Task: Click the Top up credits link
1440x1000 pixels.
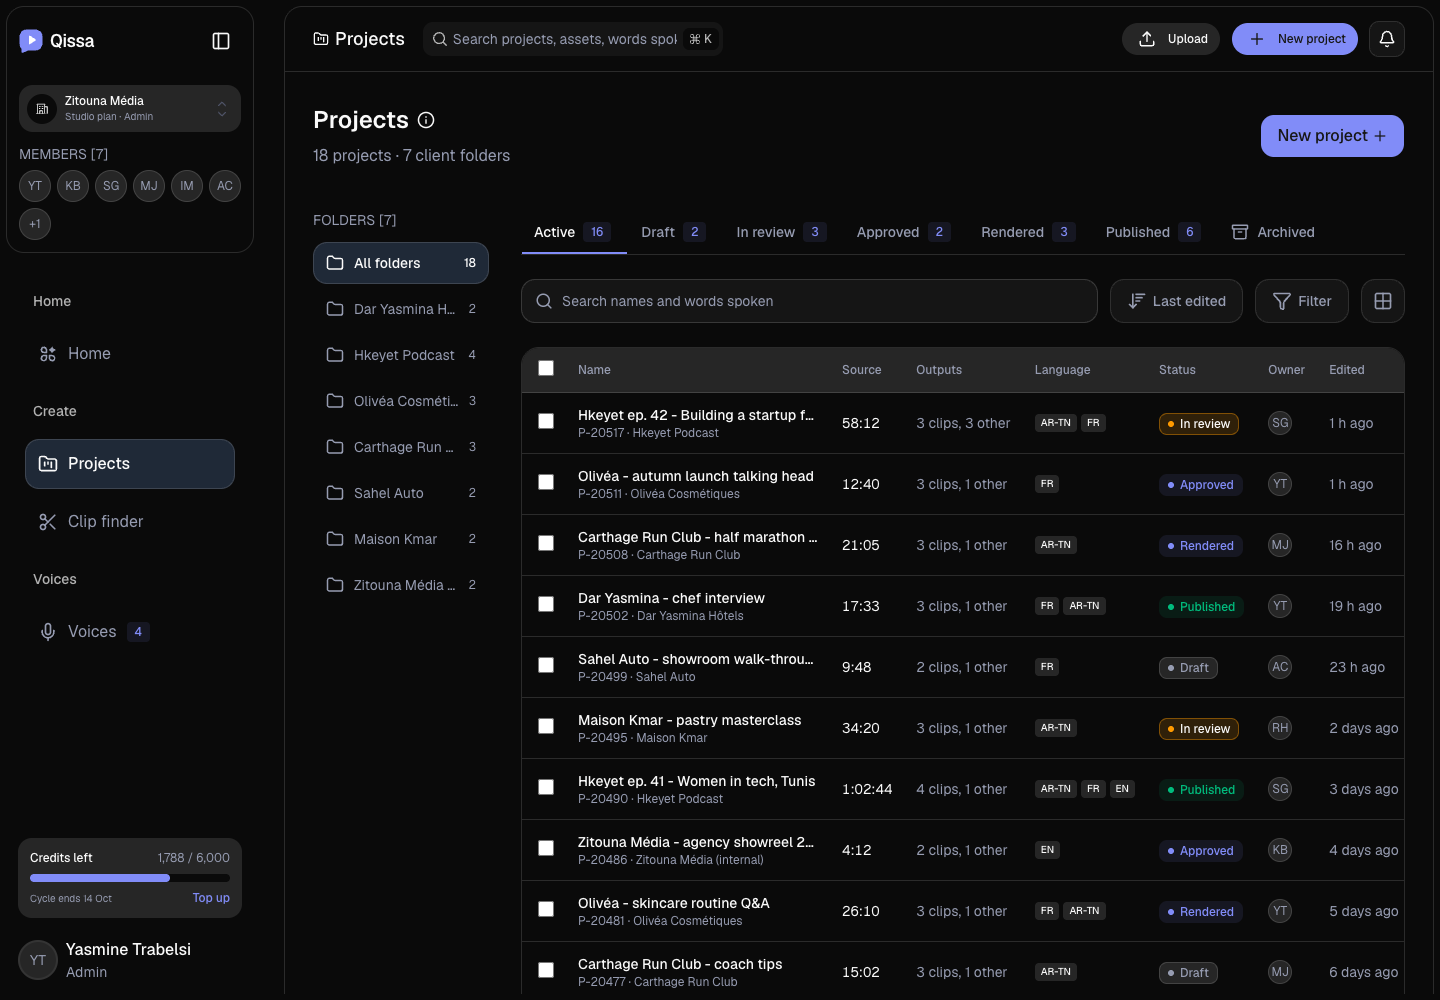Action: [211, 898]
